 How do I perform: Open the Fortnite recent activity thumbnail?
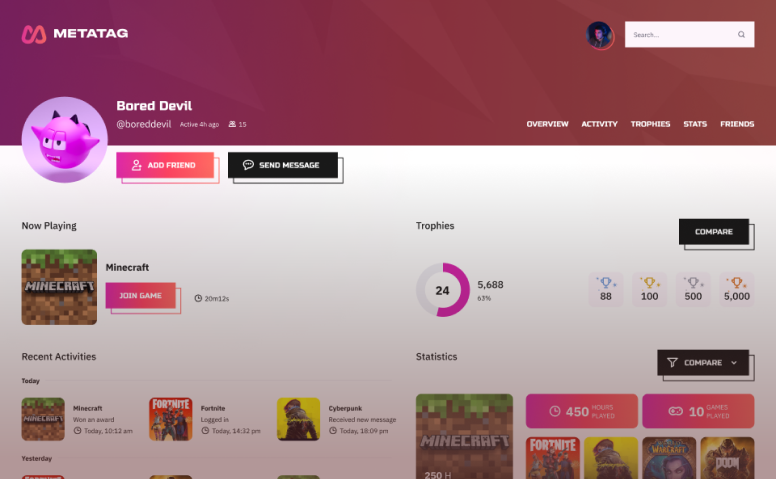point(171,419)
